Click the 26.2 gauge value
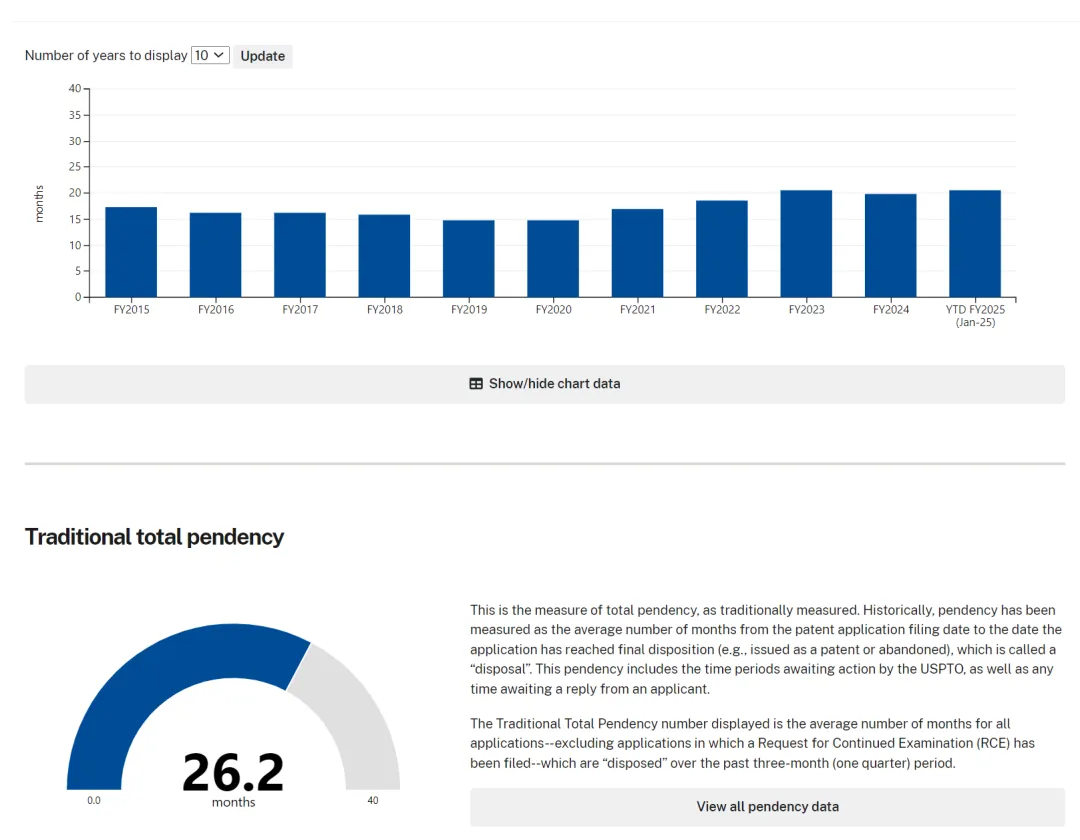This screenshot has width=1080, height=840. (233, 772)
